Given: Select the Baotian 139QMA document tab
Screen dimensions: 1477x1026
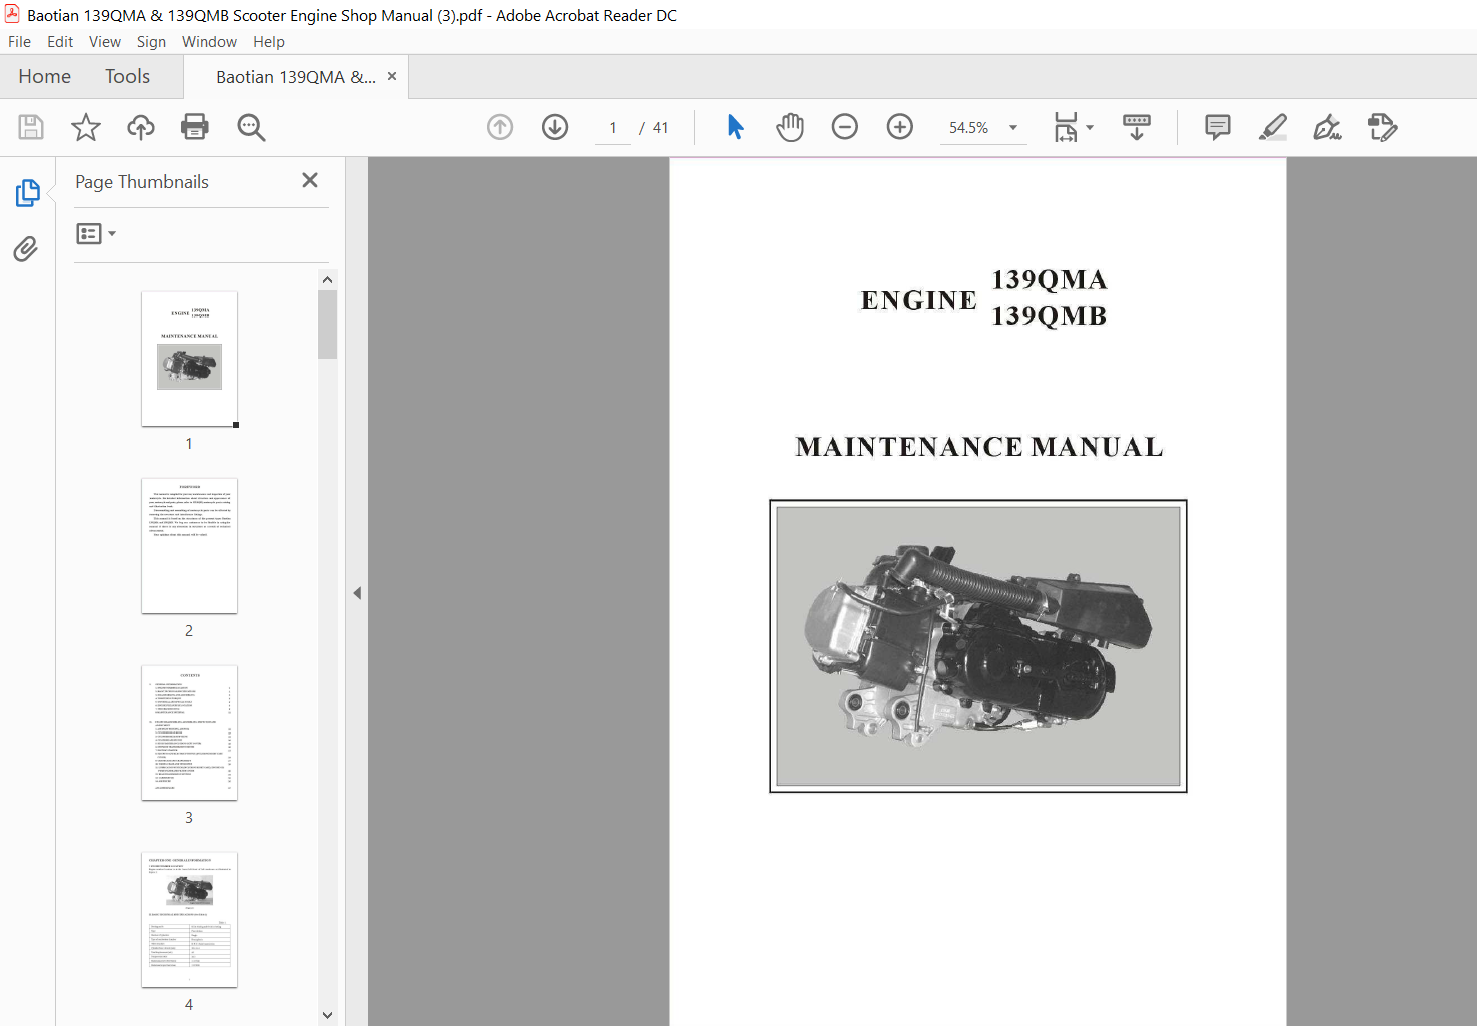Looking at the screenshot, I should (296, 77).
